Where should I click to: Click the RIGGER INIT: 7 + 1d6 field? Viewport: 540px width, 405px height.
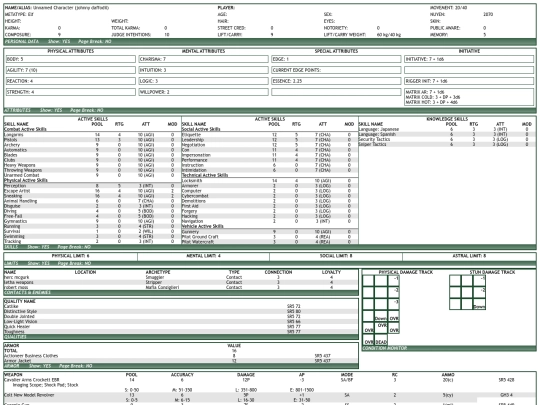[x=469, y=81]
